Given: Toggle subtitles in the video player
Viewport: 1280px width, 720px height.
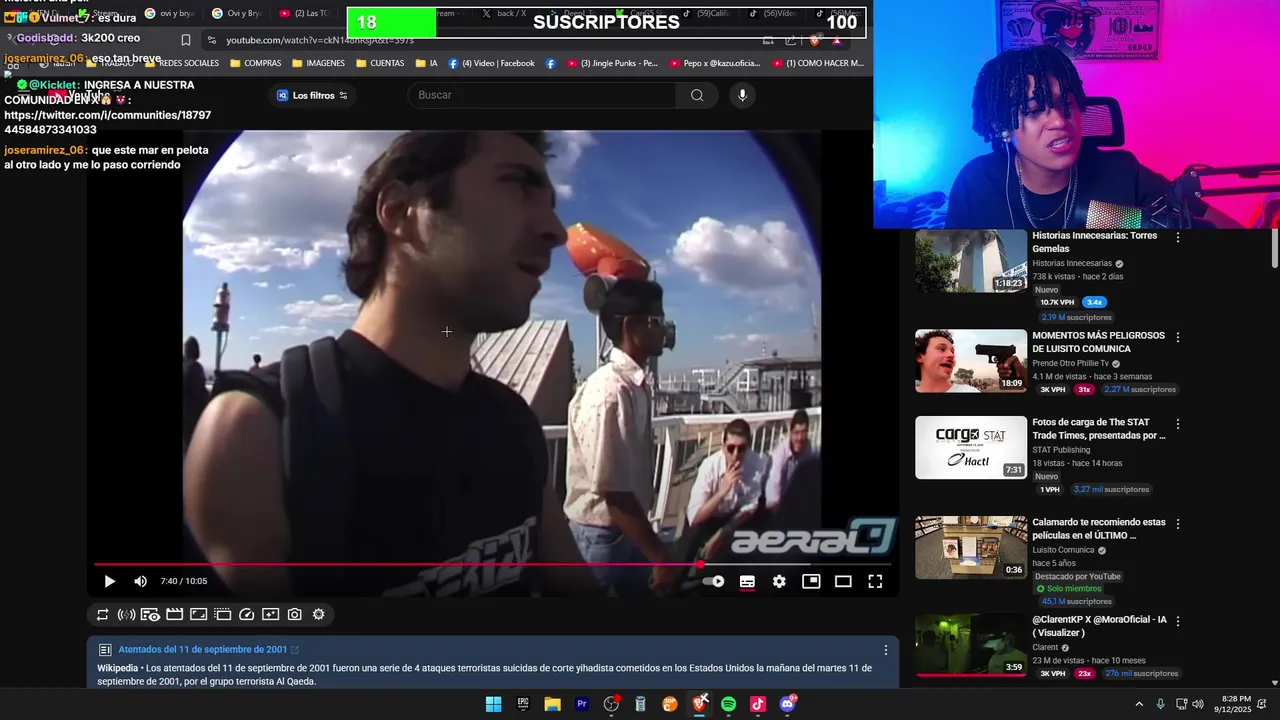Looking at the screenshot, I should tap(747, 581).
